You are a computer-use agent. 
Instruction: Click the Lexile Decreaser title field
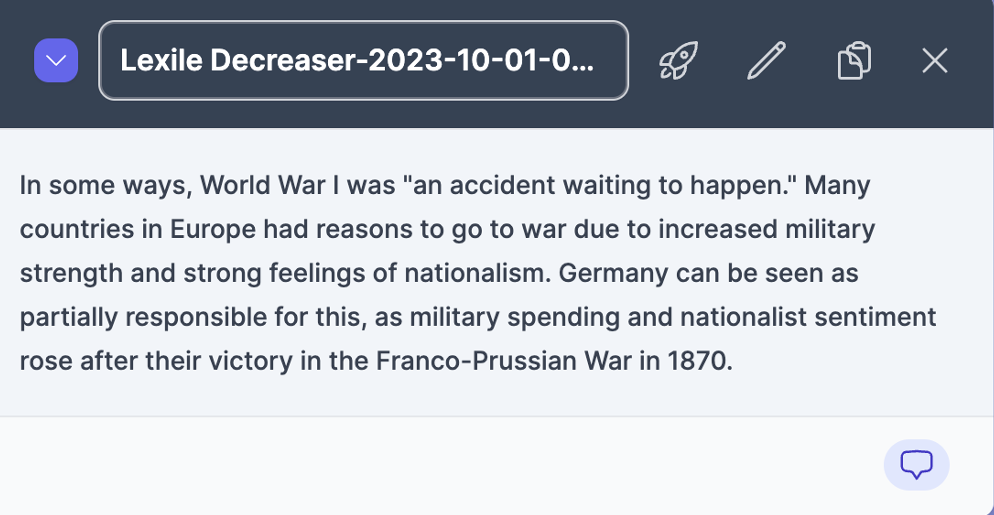pyautogui.click(x=363, y=62)
